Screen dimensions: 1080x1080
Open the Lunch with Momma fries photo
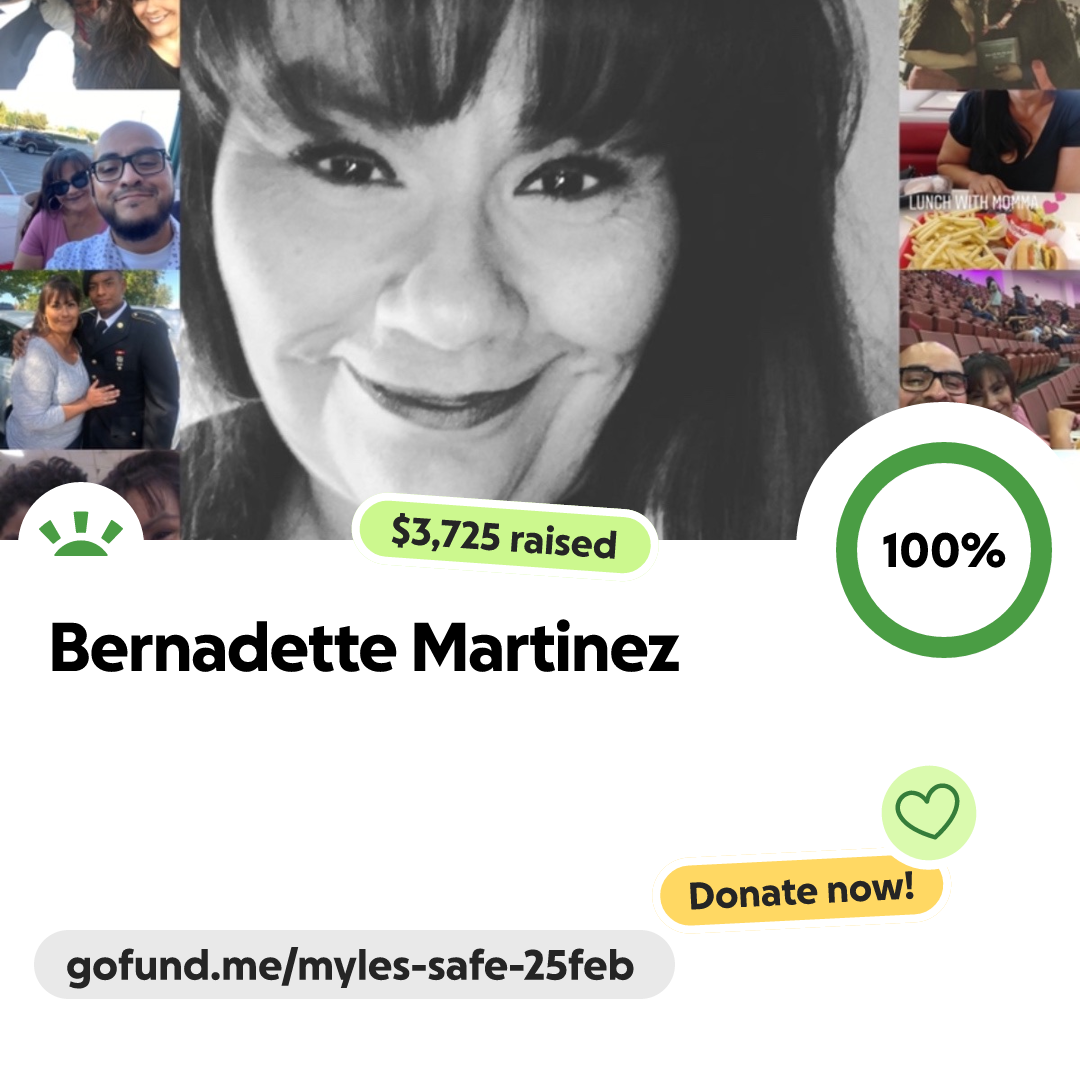pos(989,231)
